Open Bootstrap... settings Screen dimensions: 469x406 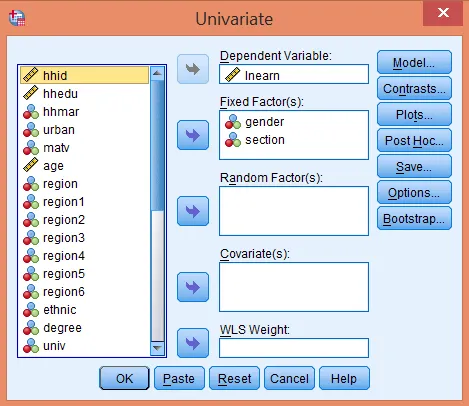414,218
